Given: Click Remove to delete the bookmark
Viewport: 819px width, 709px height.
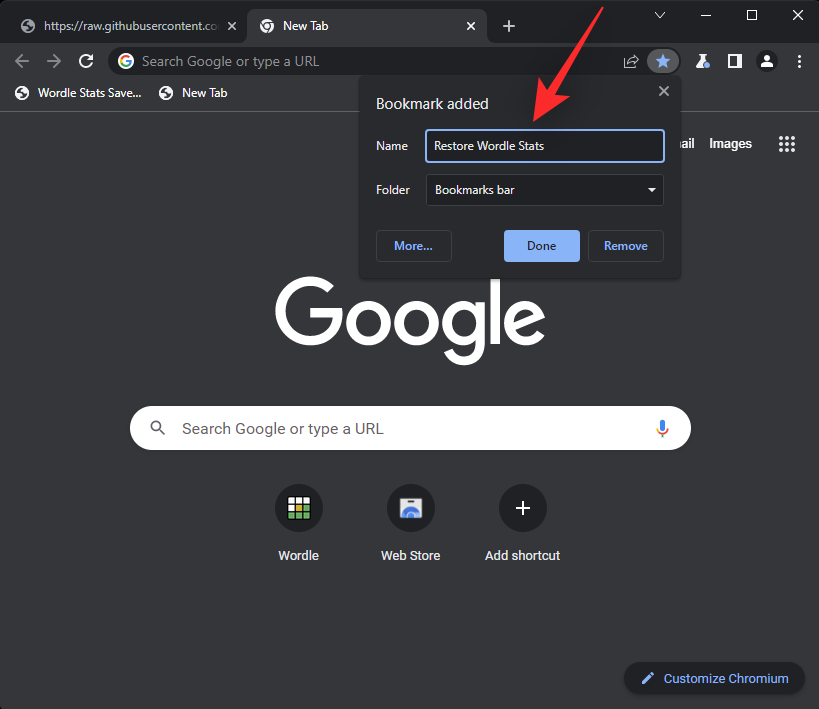Looking at the screenshot, I should 625,246.
